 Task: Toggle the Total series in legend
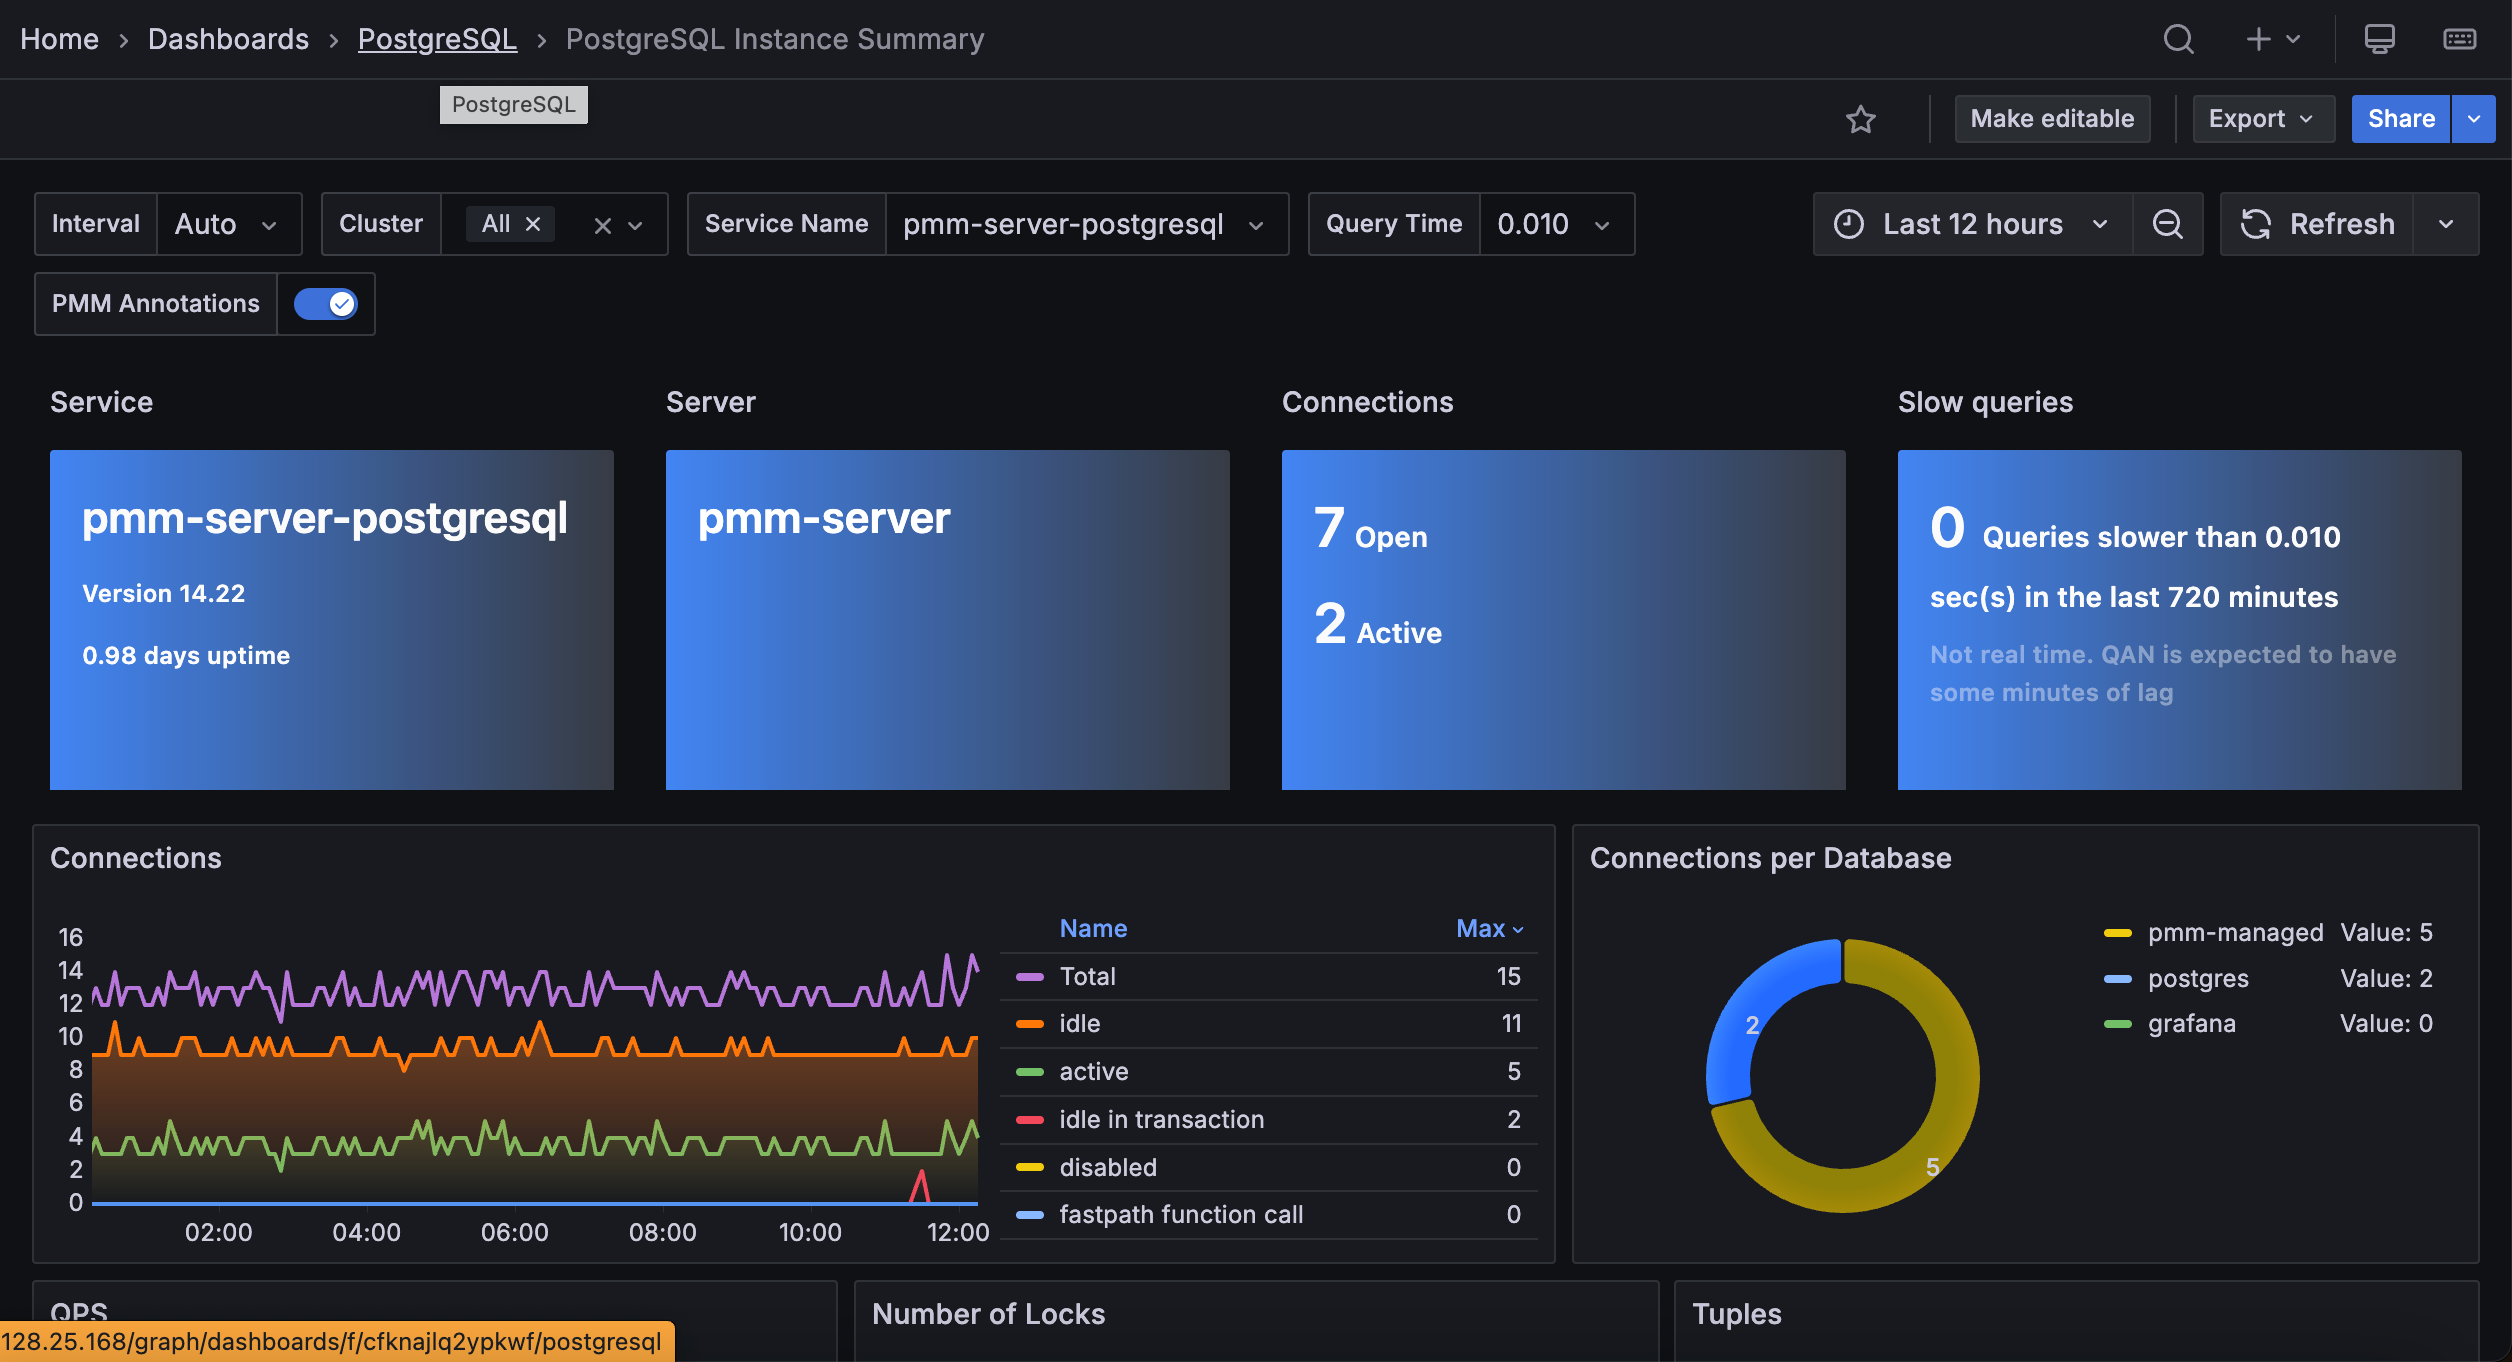click(x=1087, y=977)
